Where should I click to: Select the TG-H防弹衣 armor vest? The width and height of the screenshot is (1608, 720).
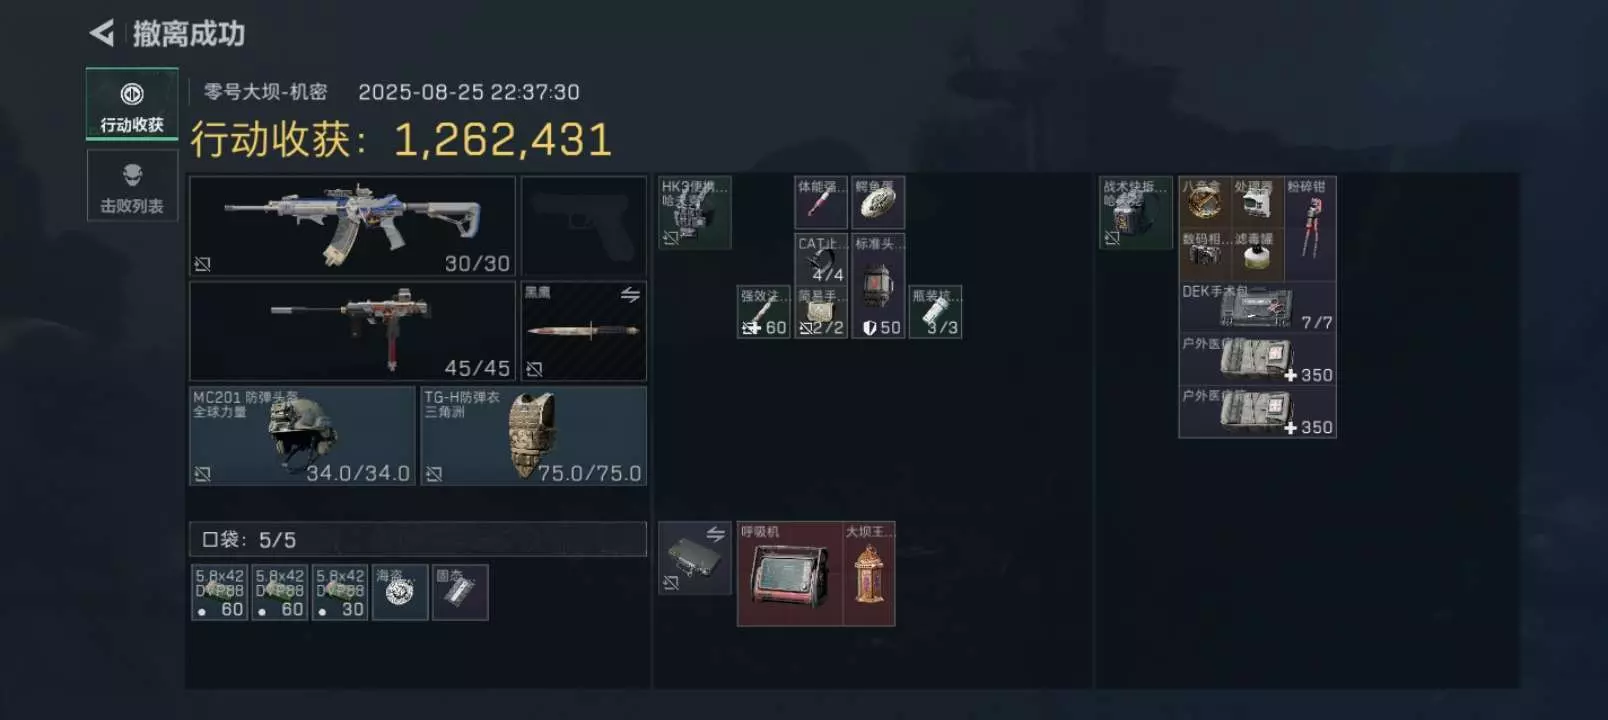(x=534, y=436)
